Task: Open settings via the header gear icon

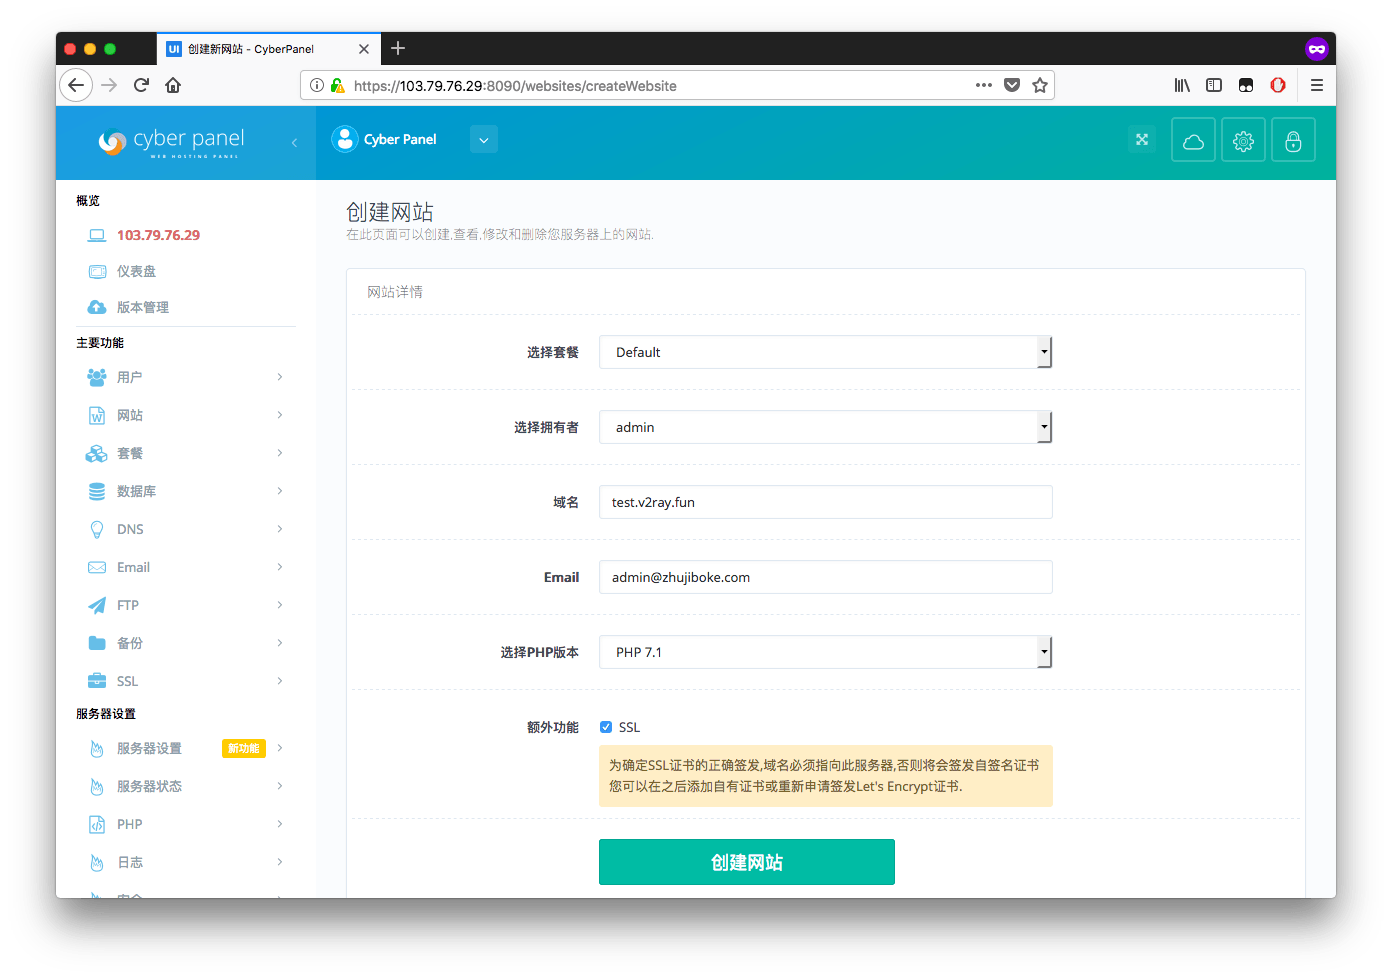Action: point(1243,140)
